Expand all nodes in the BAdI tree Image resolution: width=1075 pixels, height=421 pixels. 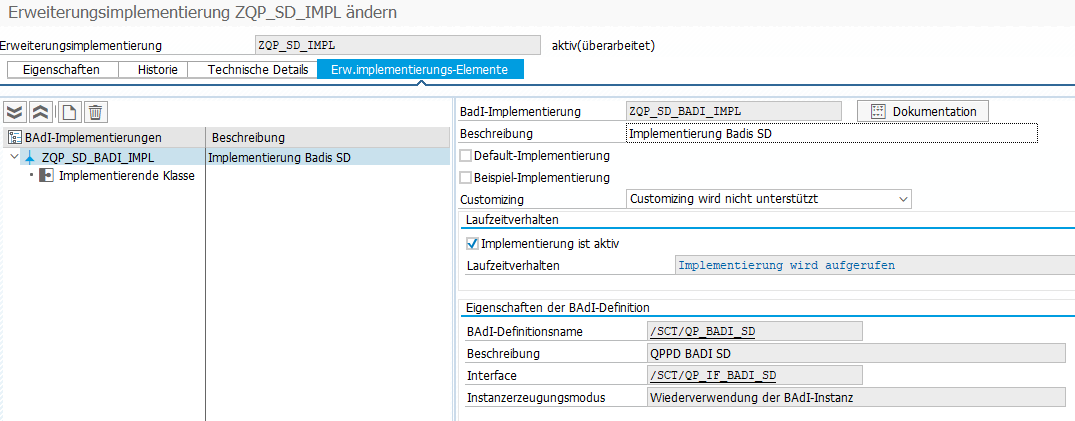pos(15,112)
